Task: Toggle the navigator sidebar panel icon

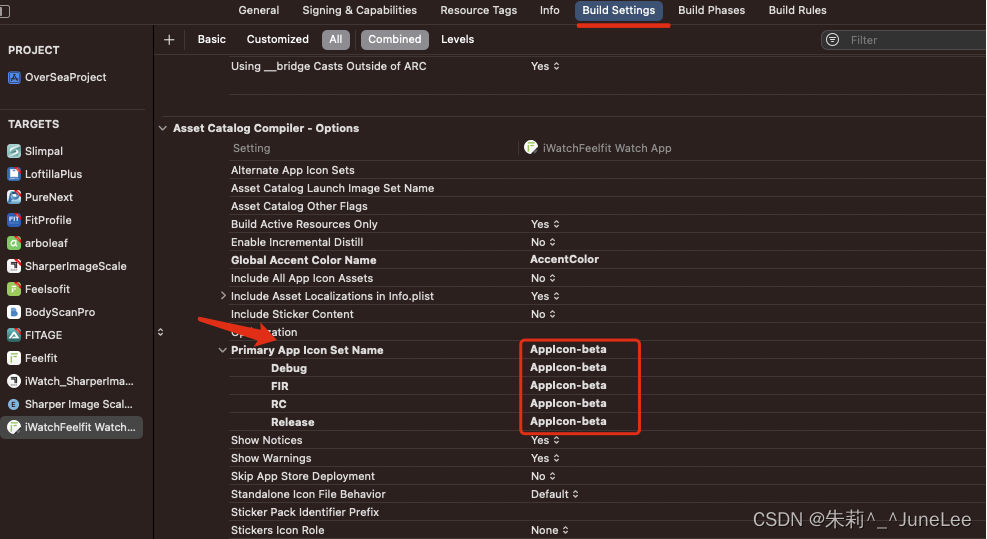Action: 4,11
